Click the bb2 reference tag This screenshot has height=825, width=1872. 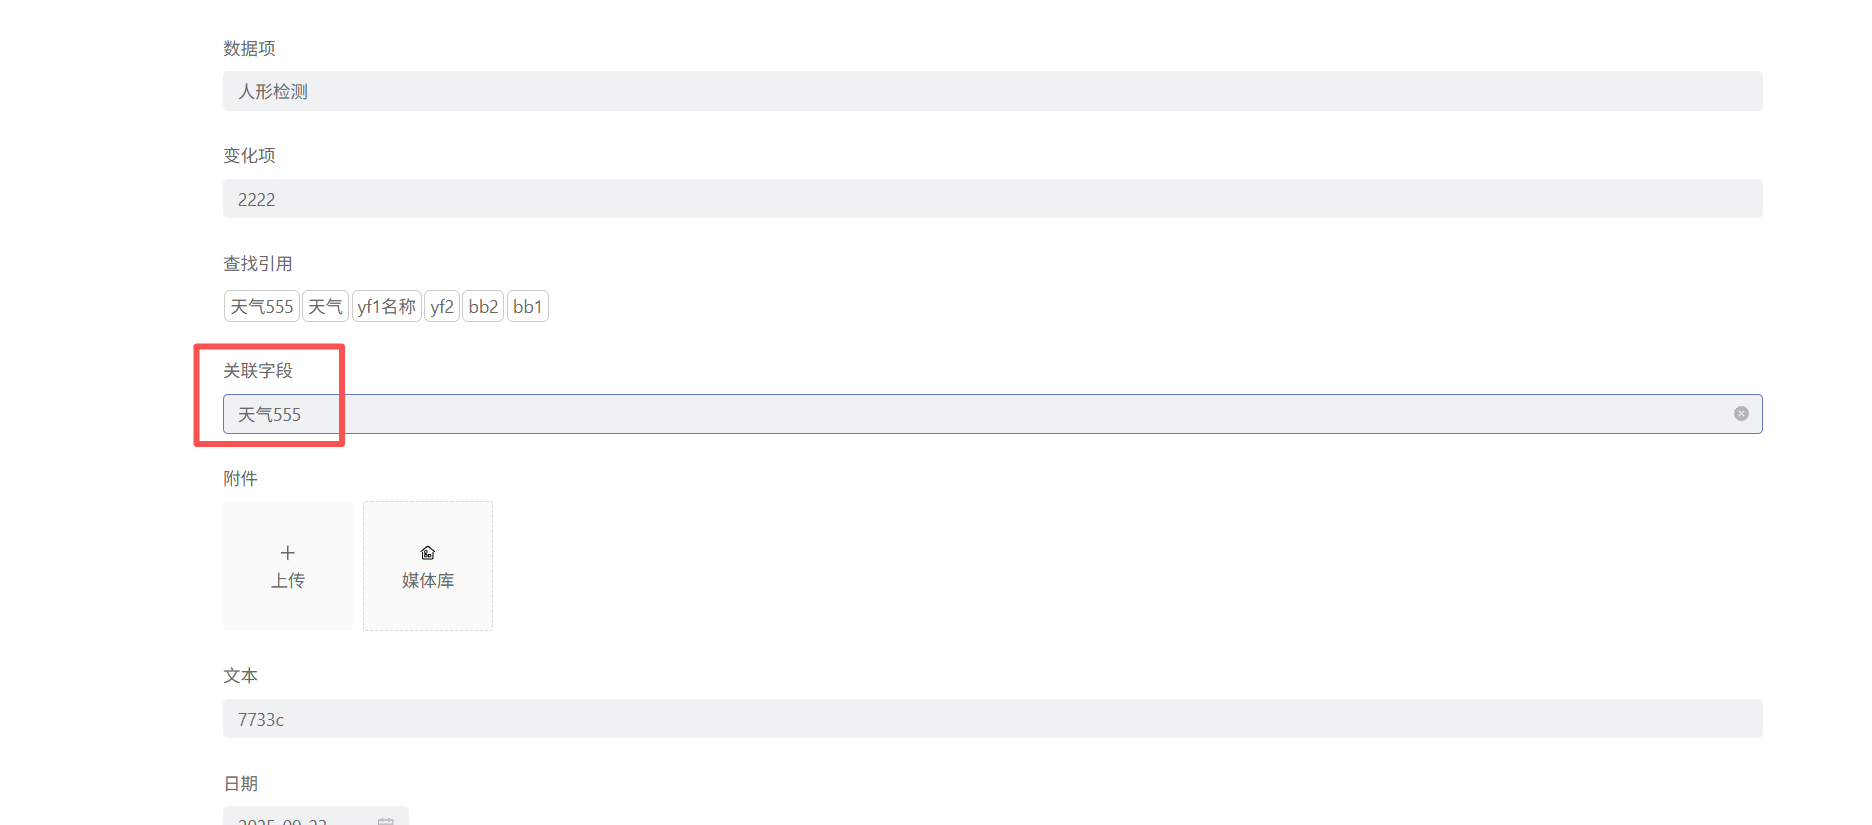(x=483, y=306)
